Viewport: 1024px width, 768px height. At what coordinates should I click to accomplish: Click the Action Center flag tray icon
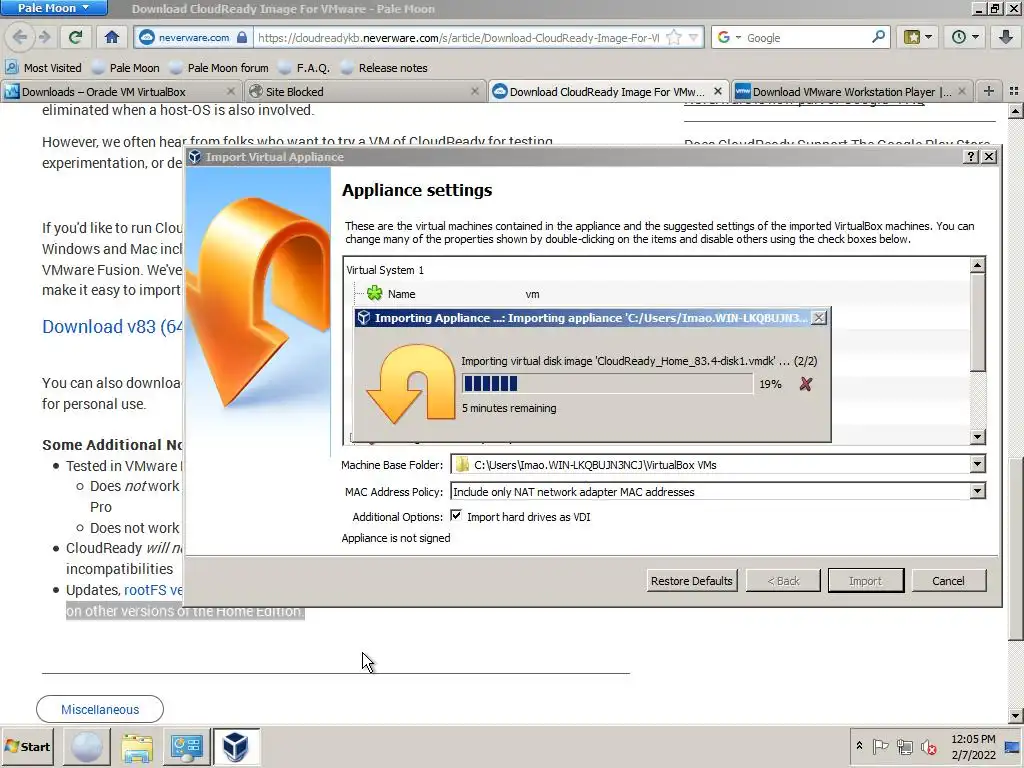point(880,746)
